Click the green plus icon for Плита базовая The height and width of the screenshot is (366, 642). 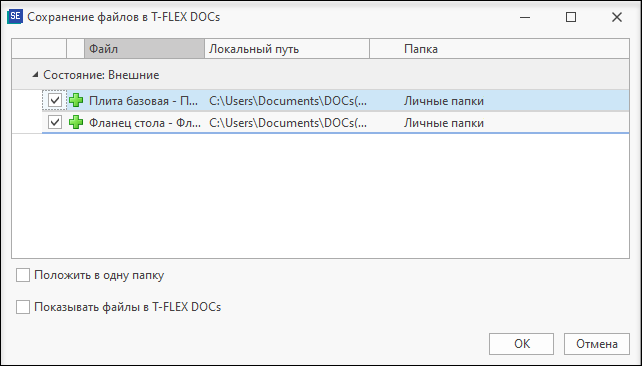tap(76, 101)
